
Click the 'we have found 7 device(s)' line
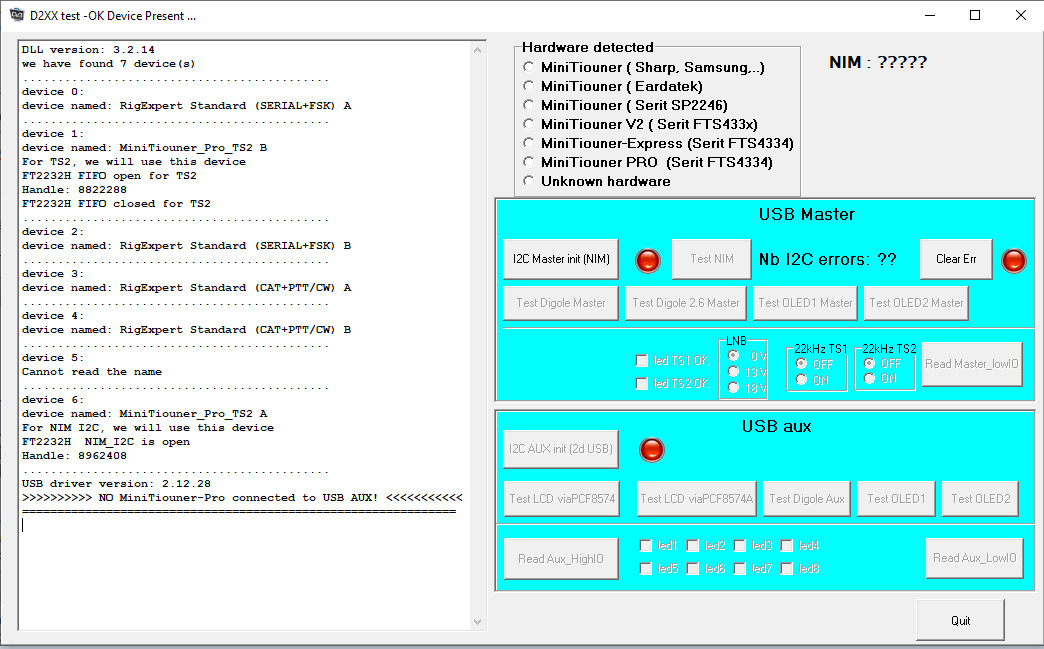coord(109,64)
